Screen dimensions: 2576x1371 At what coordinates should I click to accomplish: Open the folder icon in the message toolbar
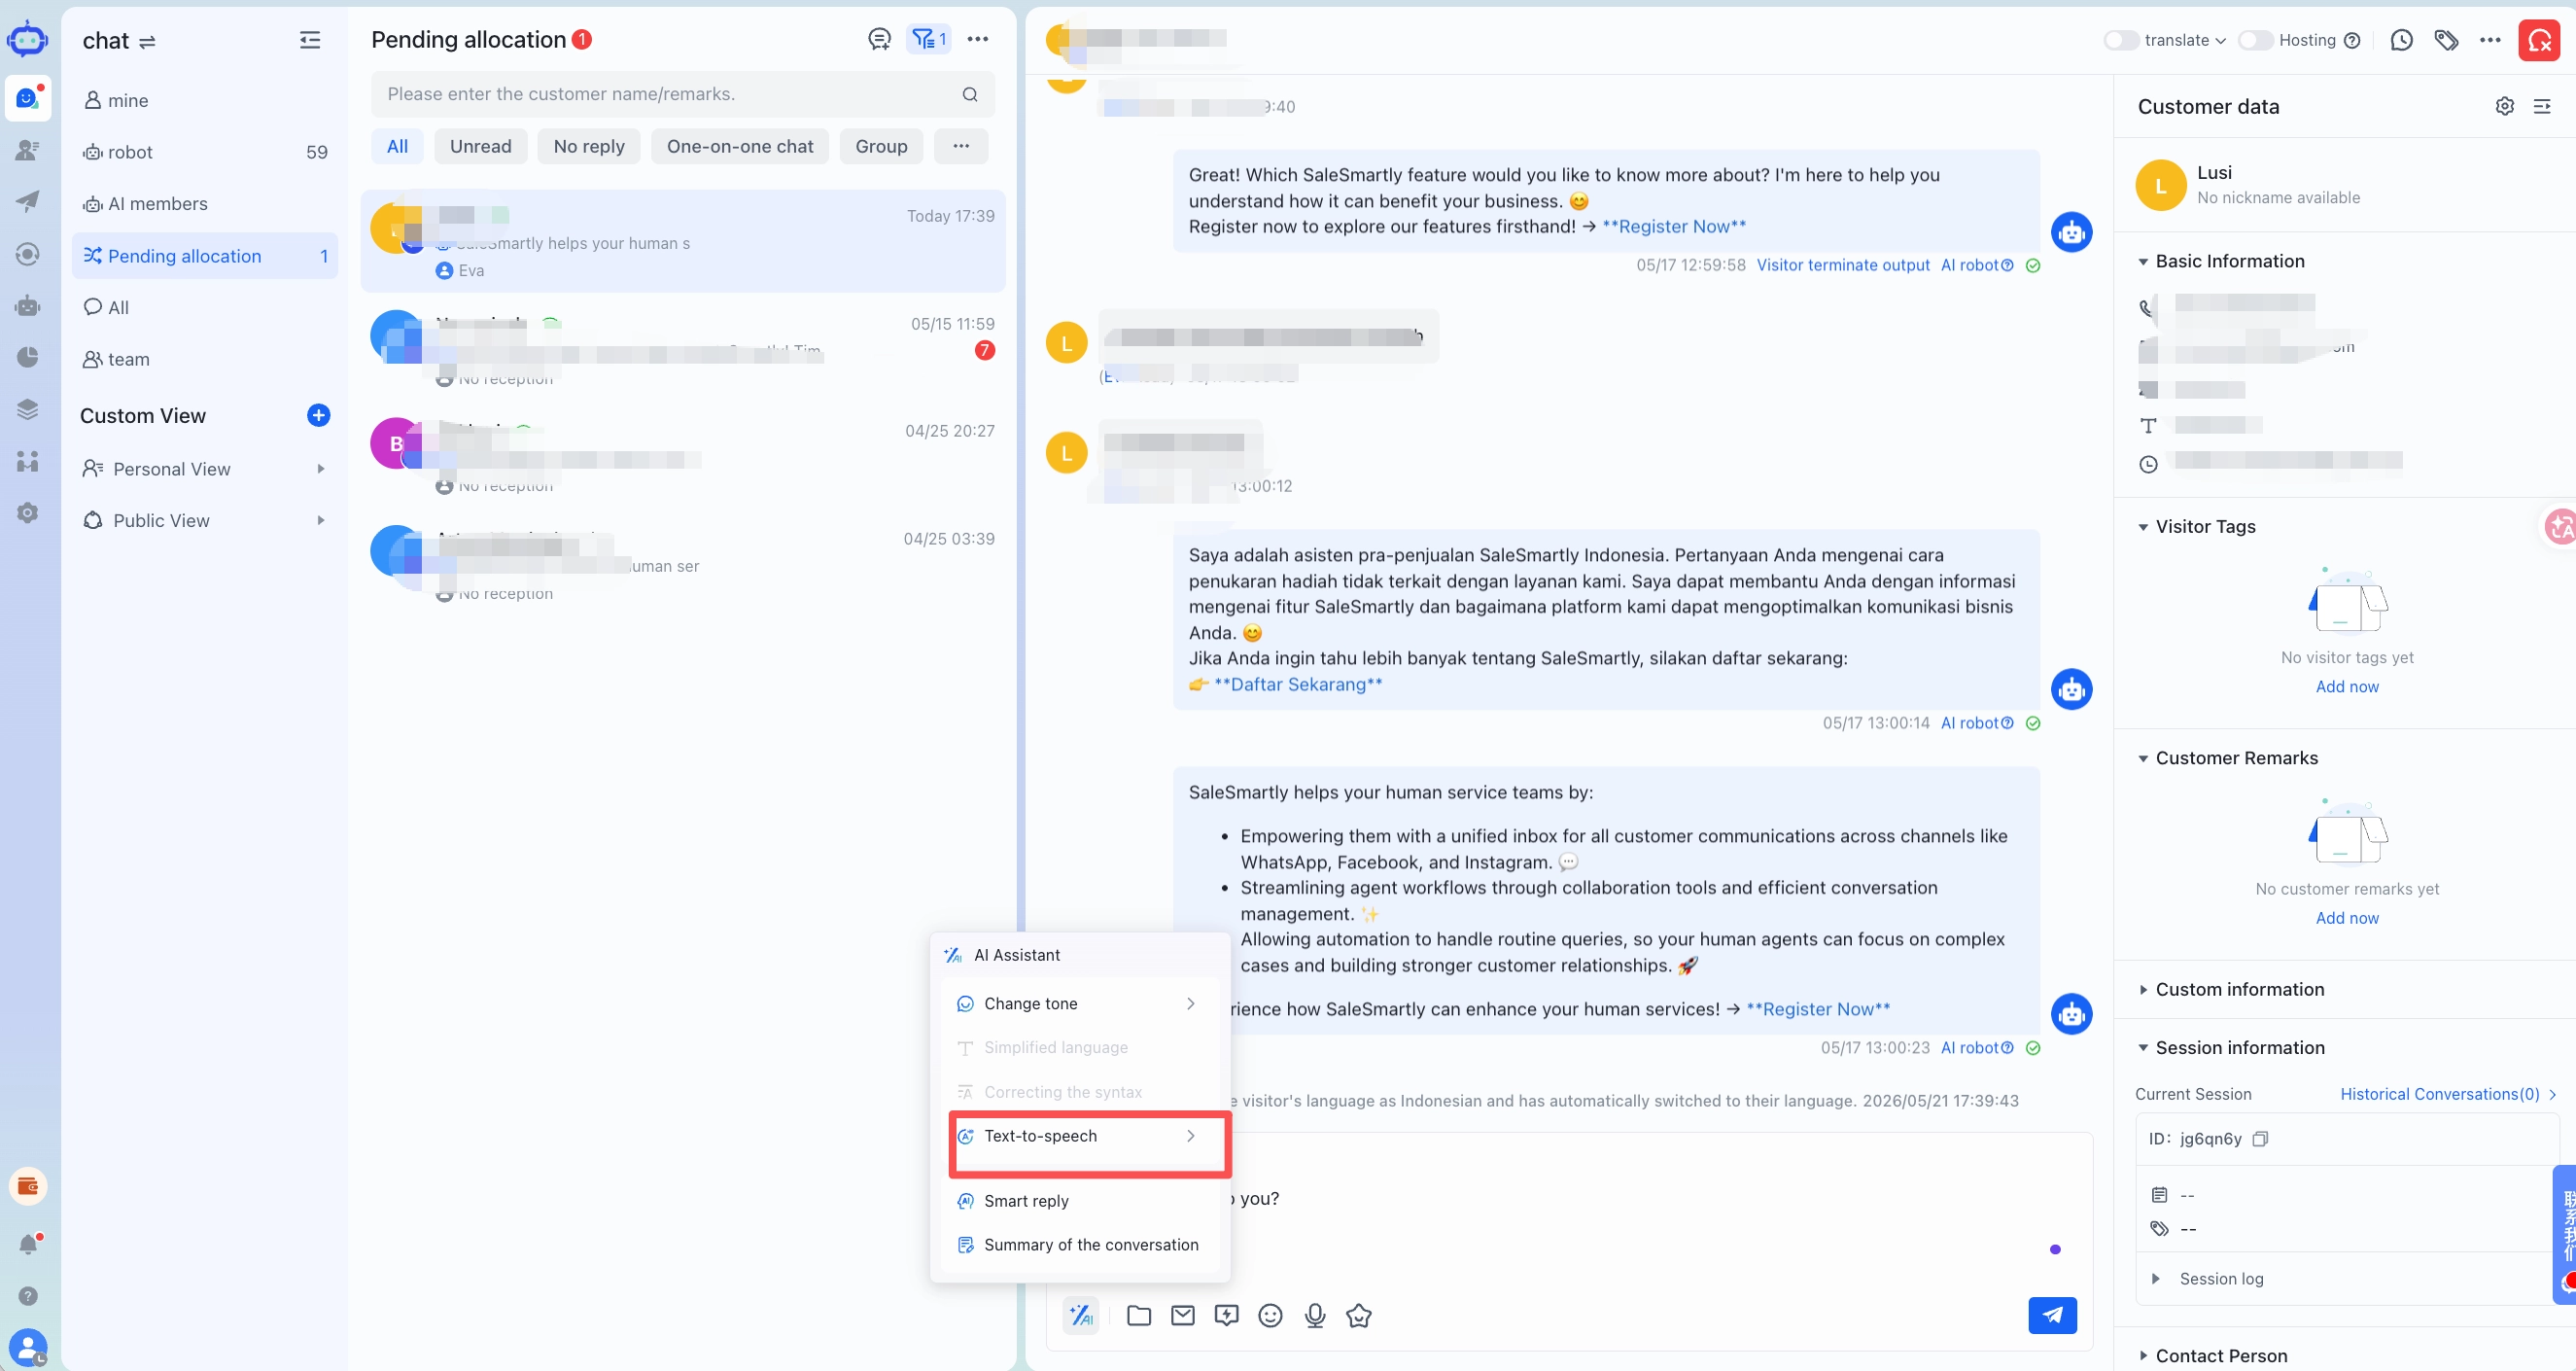(1138, 1315)
